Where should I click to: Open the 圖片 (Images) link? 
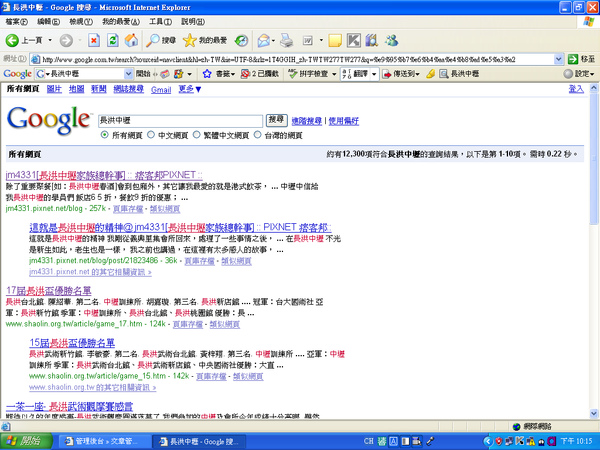54,89
